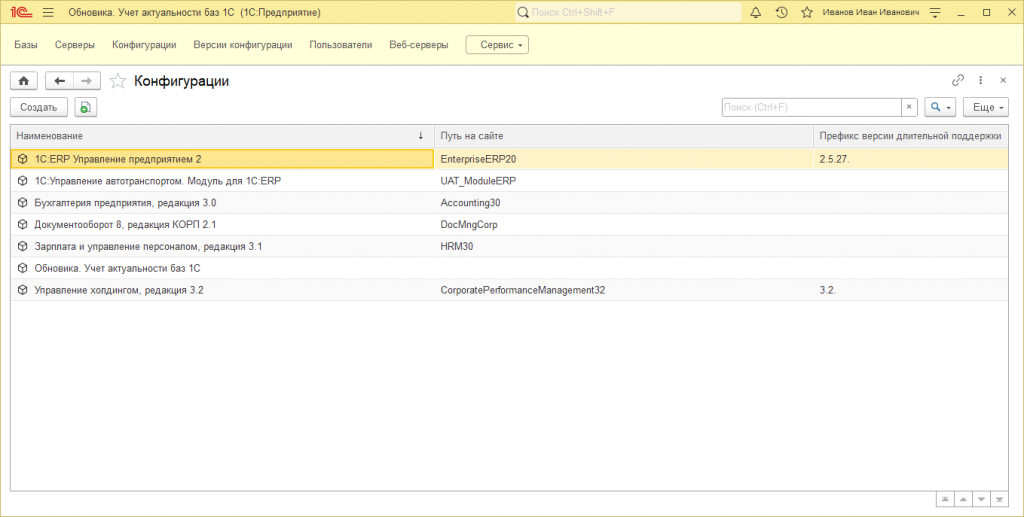Open the Сервис dropdown menu

[x=497, y=45]
